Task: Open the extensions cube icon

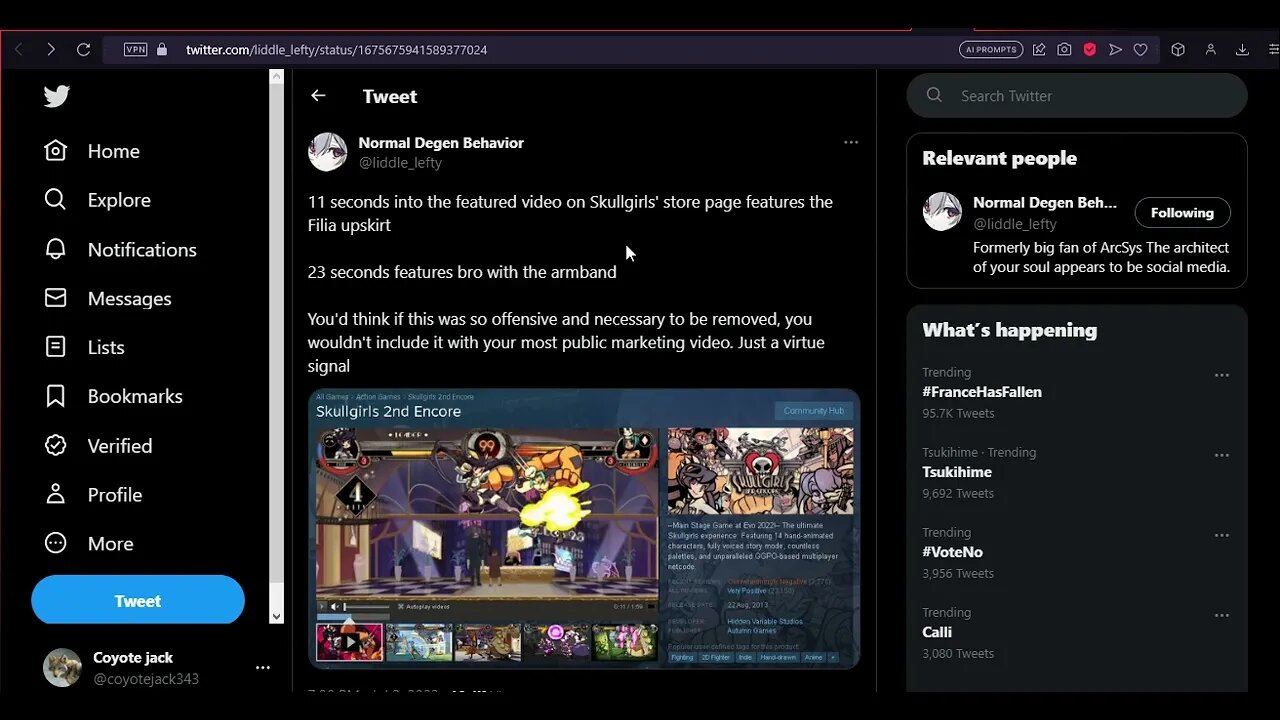Action: coord(1178,49)
